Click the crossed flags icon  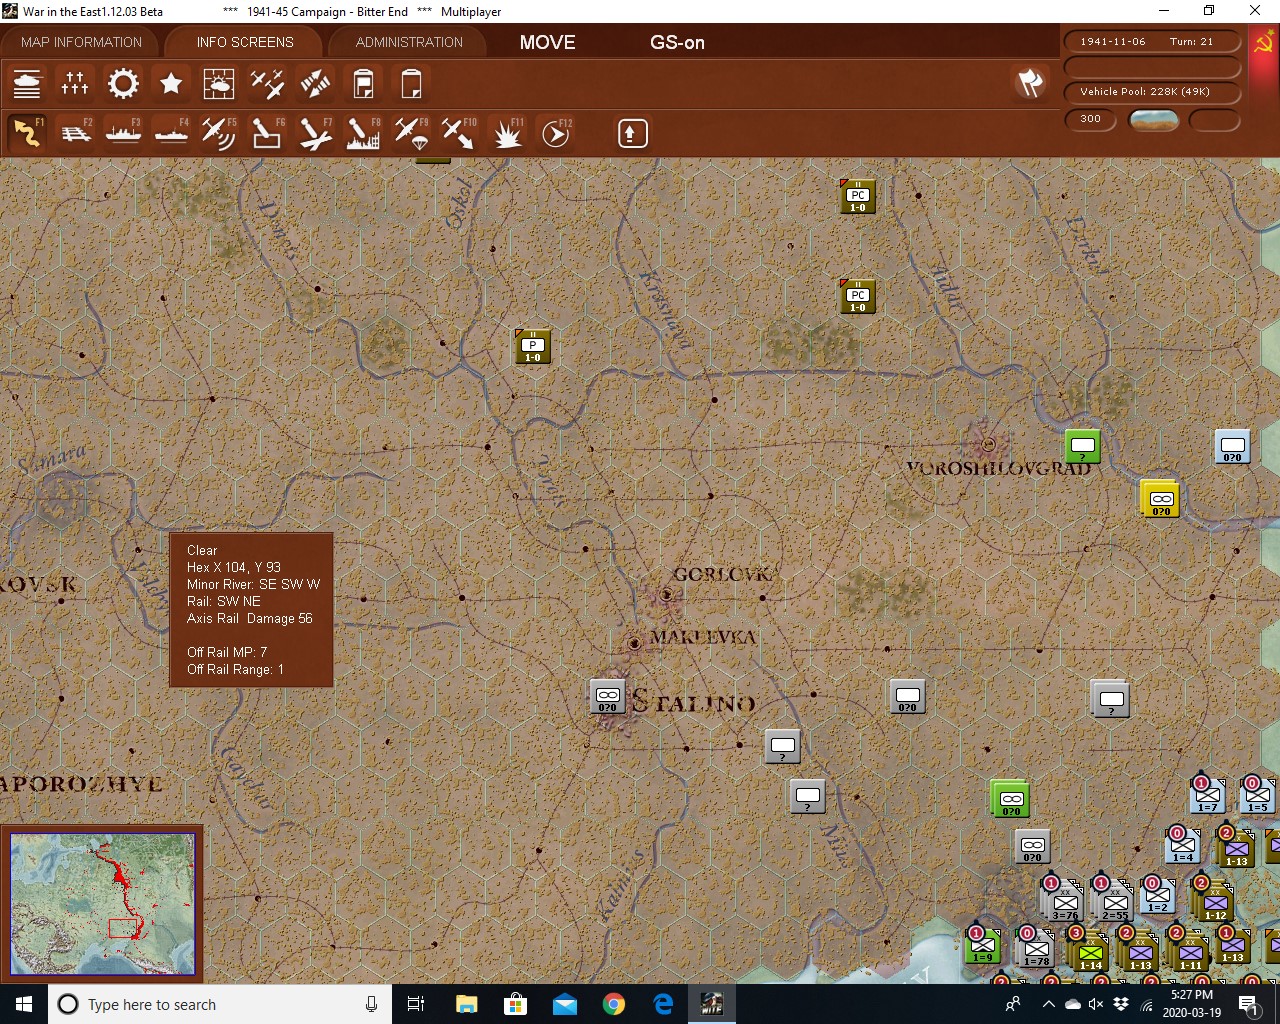point(1030,83)
